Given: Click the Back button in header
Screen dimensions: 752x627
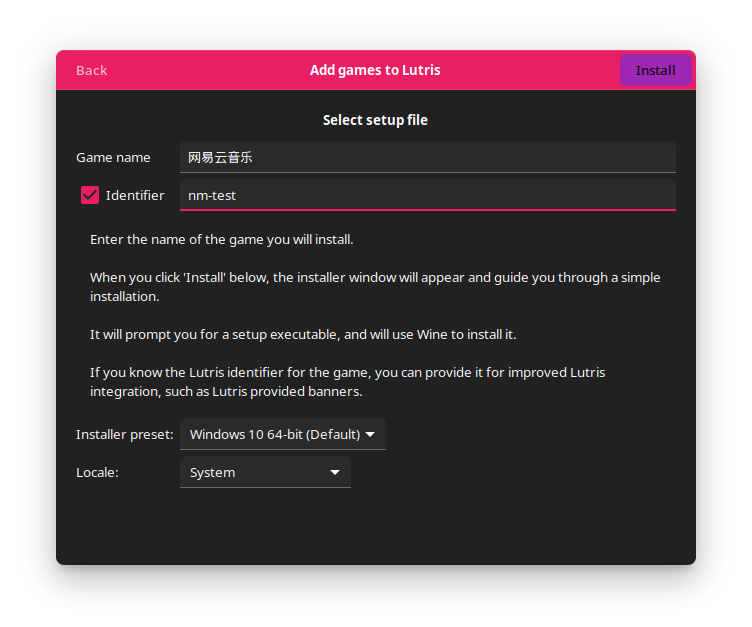Looking at the screenshot, I should pos(92,71).
